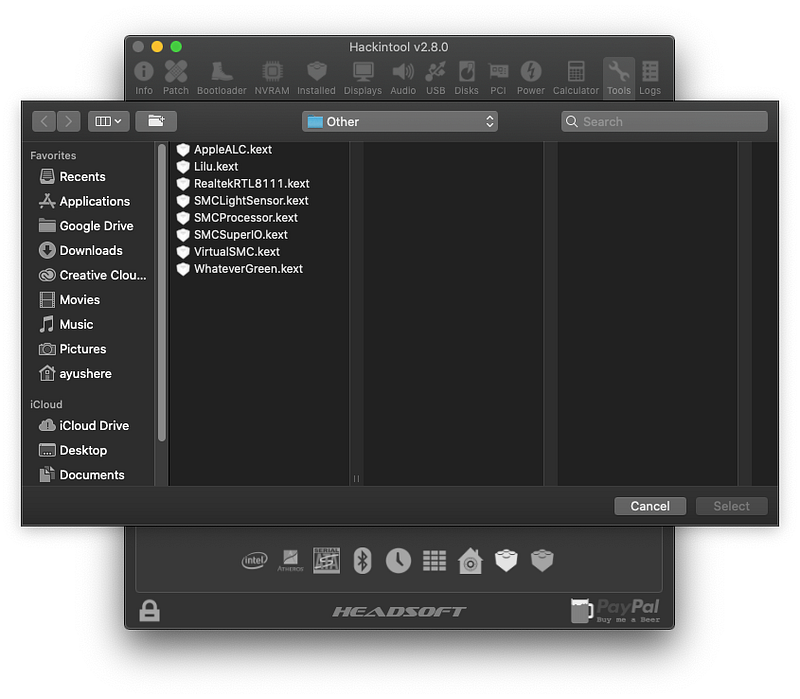Click the lock icon in Hackintool
This screenshot has width=800, height=699.
[x=149, y=611]
